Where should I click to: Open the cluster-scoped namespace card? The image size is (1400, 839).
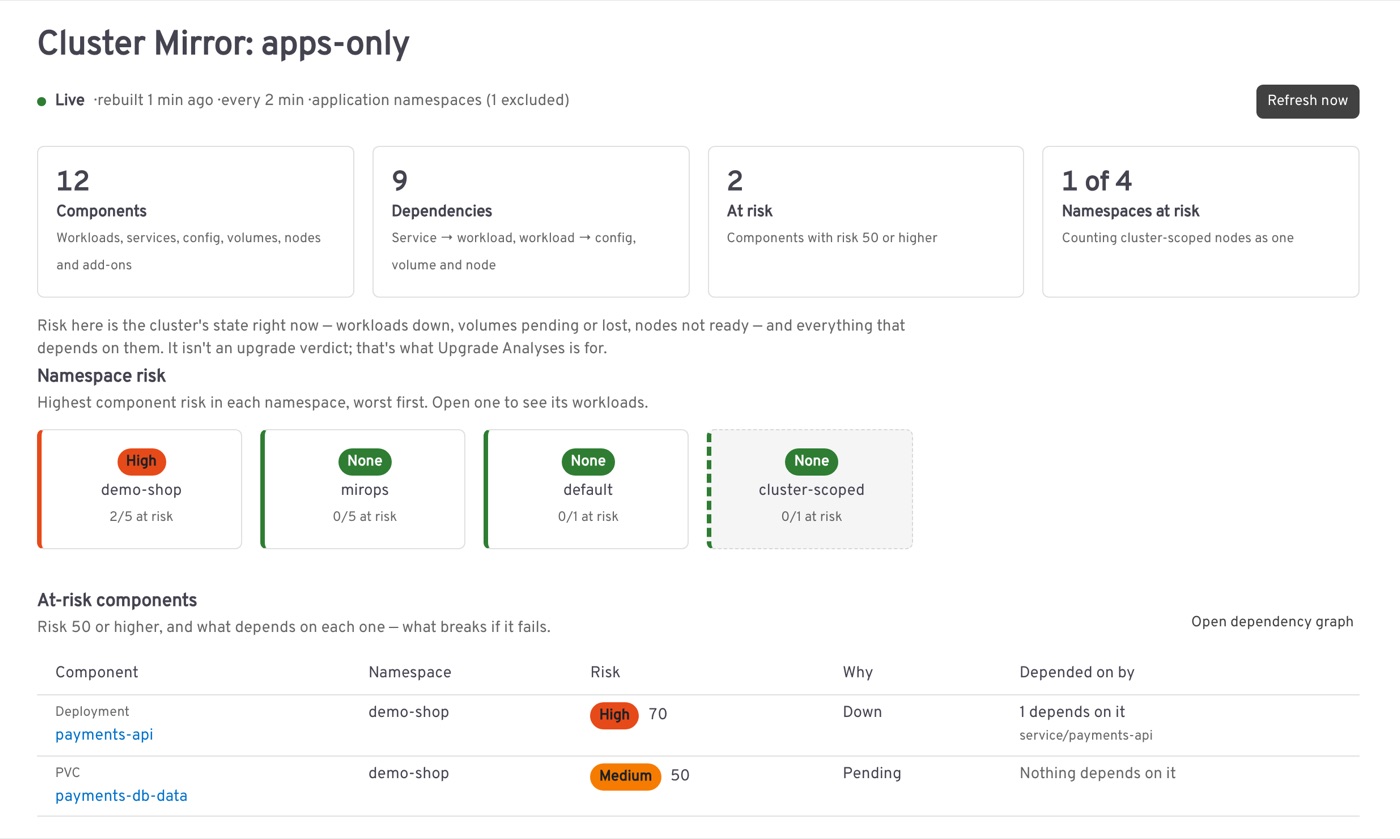(x=810, y=489)
